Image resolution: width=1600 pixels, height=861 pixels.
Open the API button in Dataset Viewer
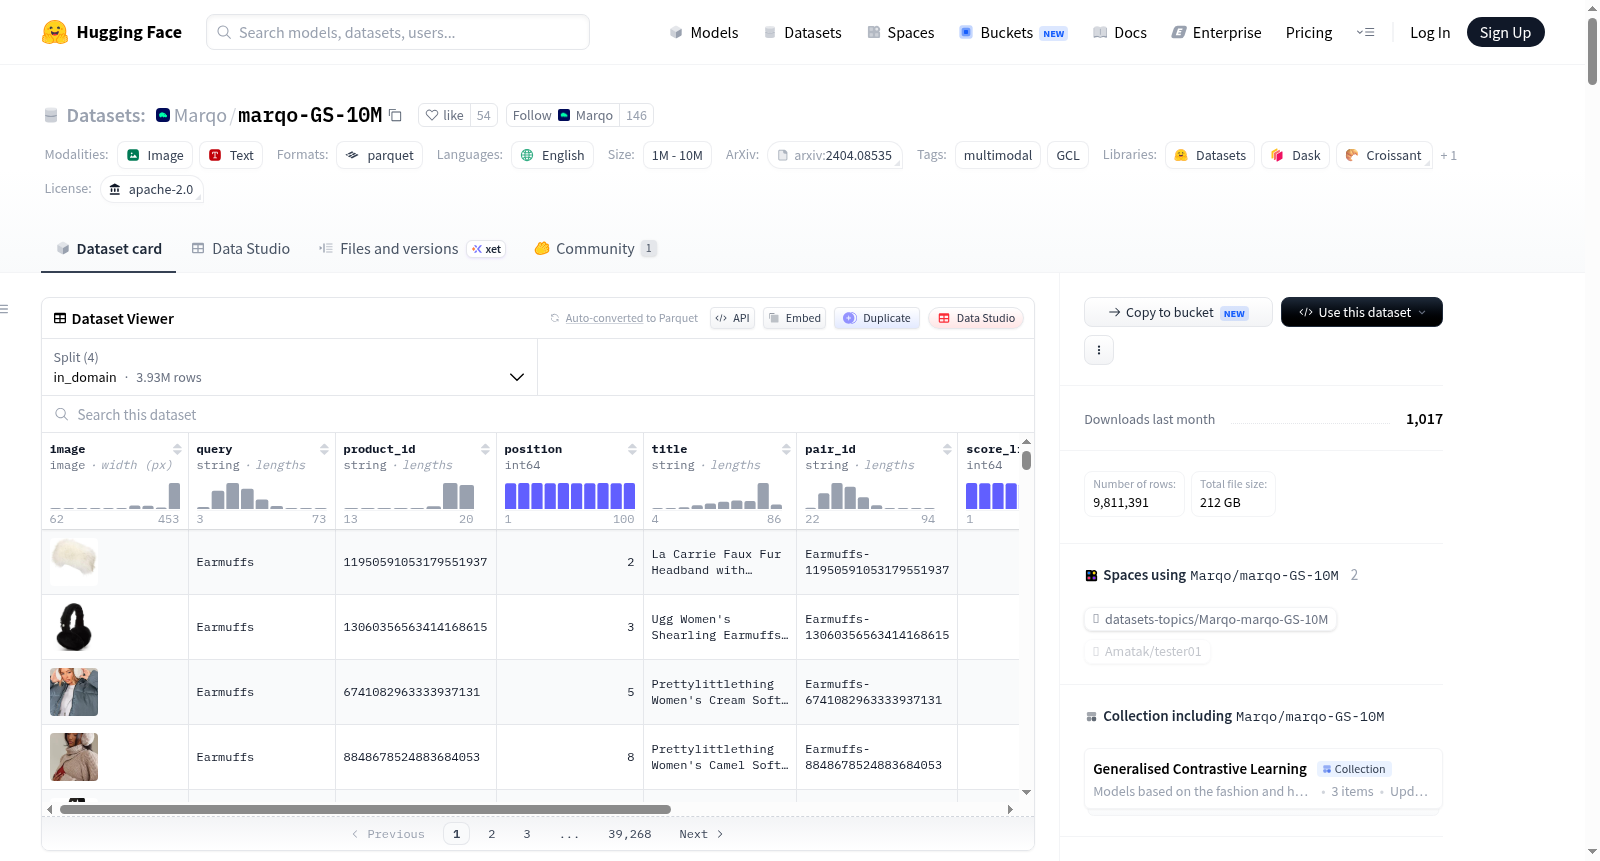coord(732,318)
